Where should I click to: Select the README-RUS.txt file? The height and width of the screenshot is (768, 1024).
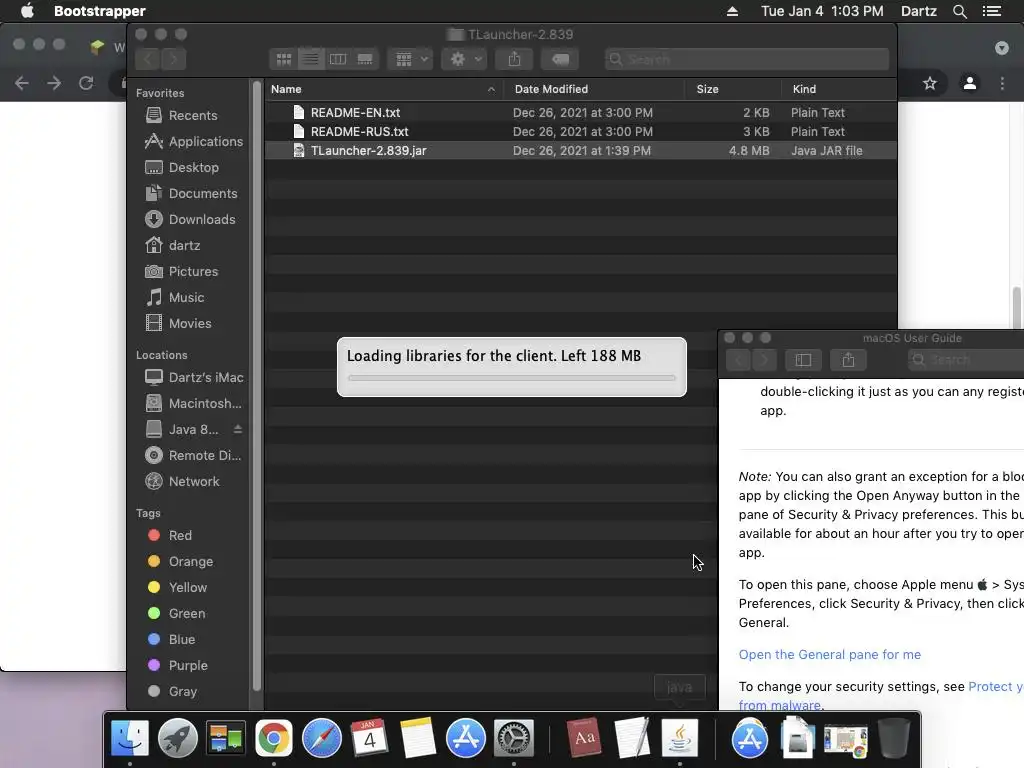tap(581, 131)
